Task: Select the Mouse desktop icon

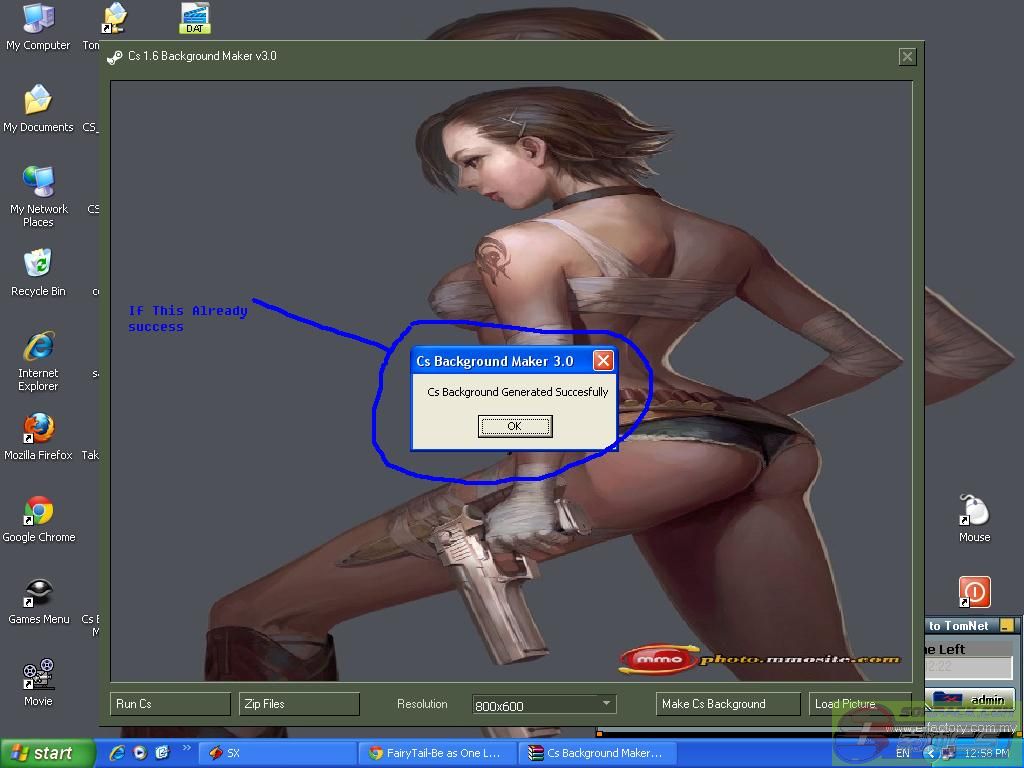Action: point(974,512)
